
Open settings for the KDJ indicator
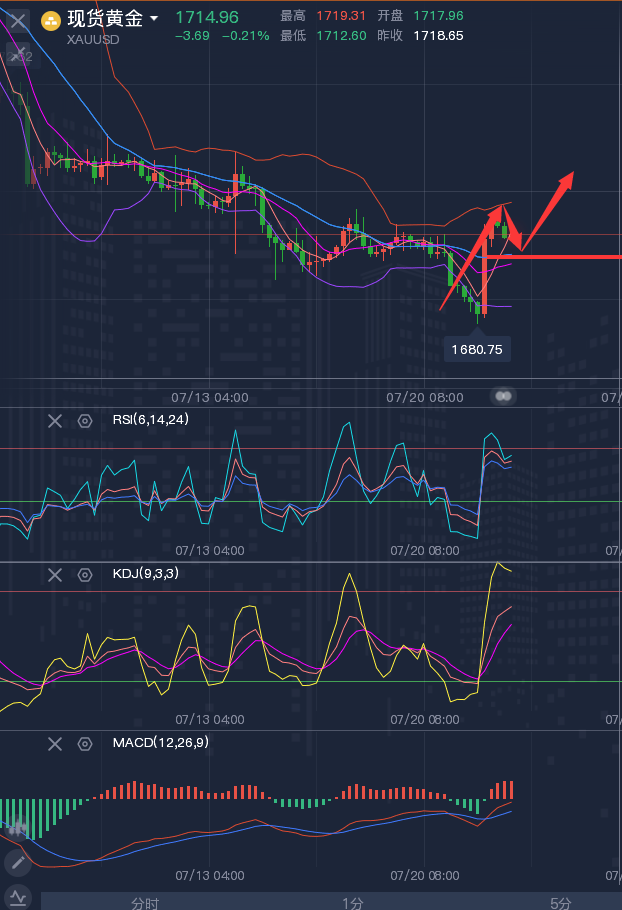coord(85,575)
